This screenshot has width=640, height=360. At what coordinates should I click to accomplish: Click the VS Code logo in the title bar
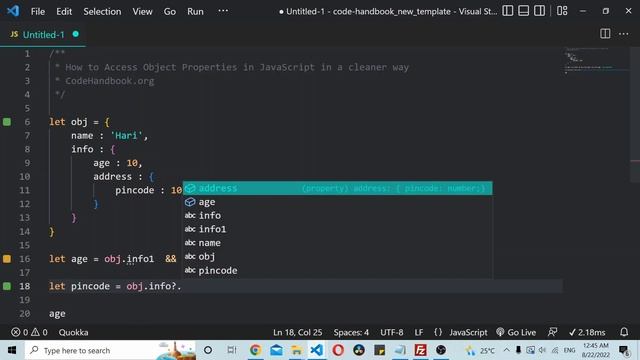(13, 11)
